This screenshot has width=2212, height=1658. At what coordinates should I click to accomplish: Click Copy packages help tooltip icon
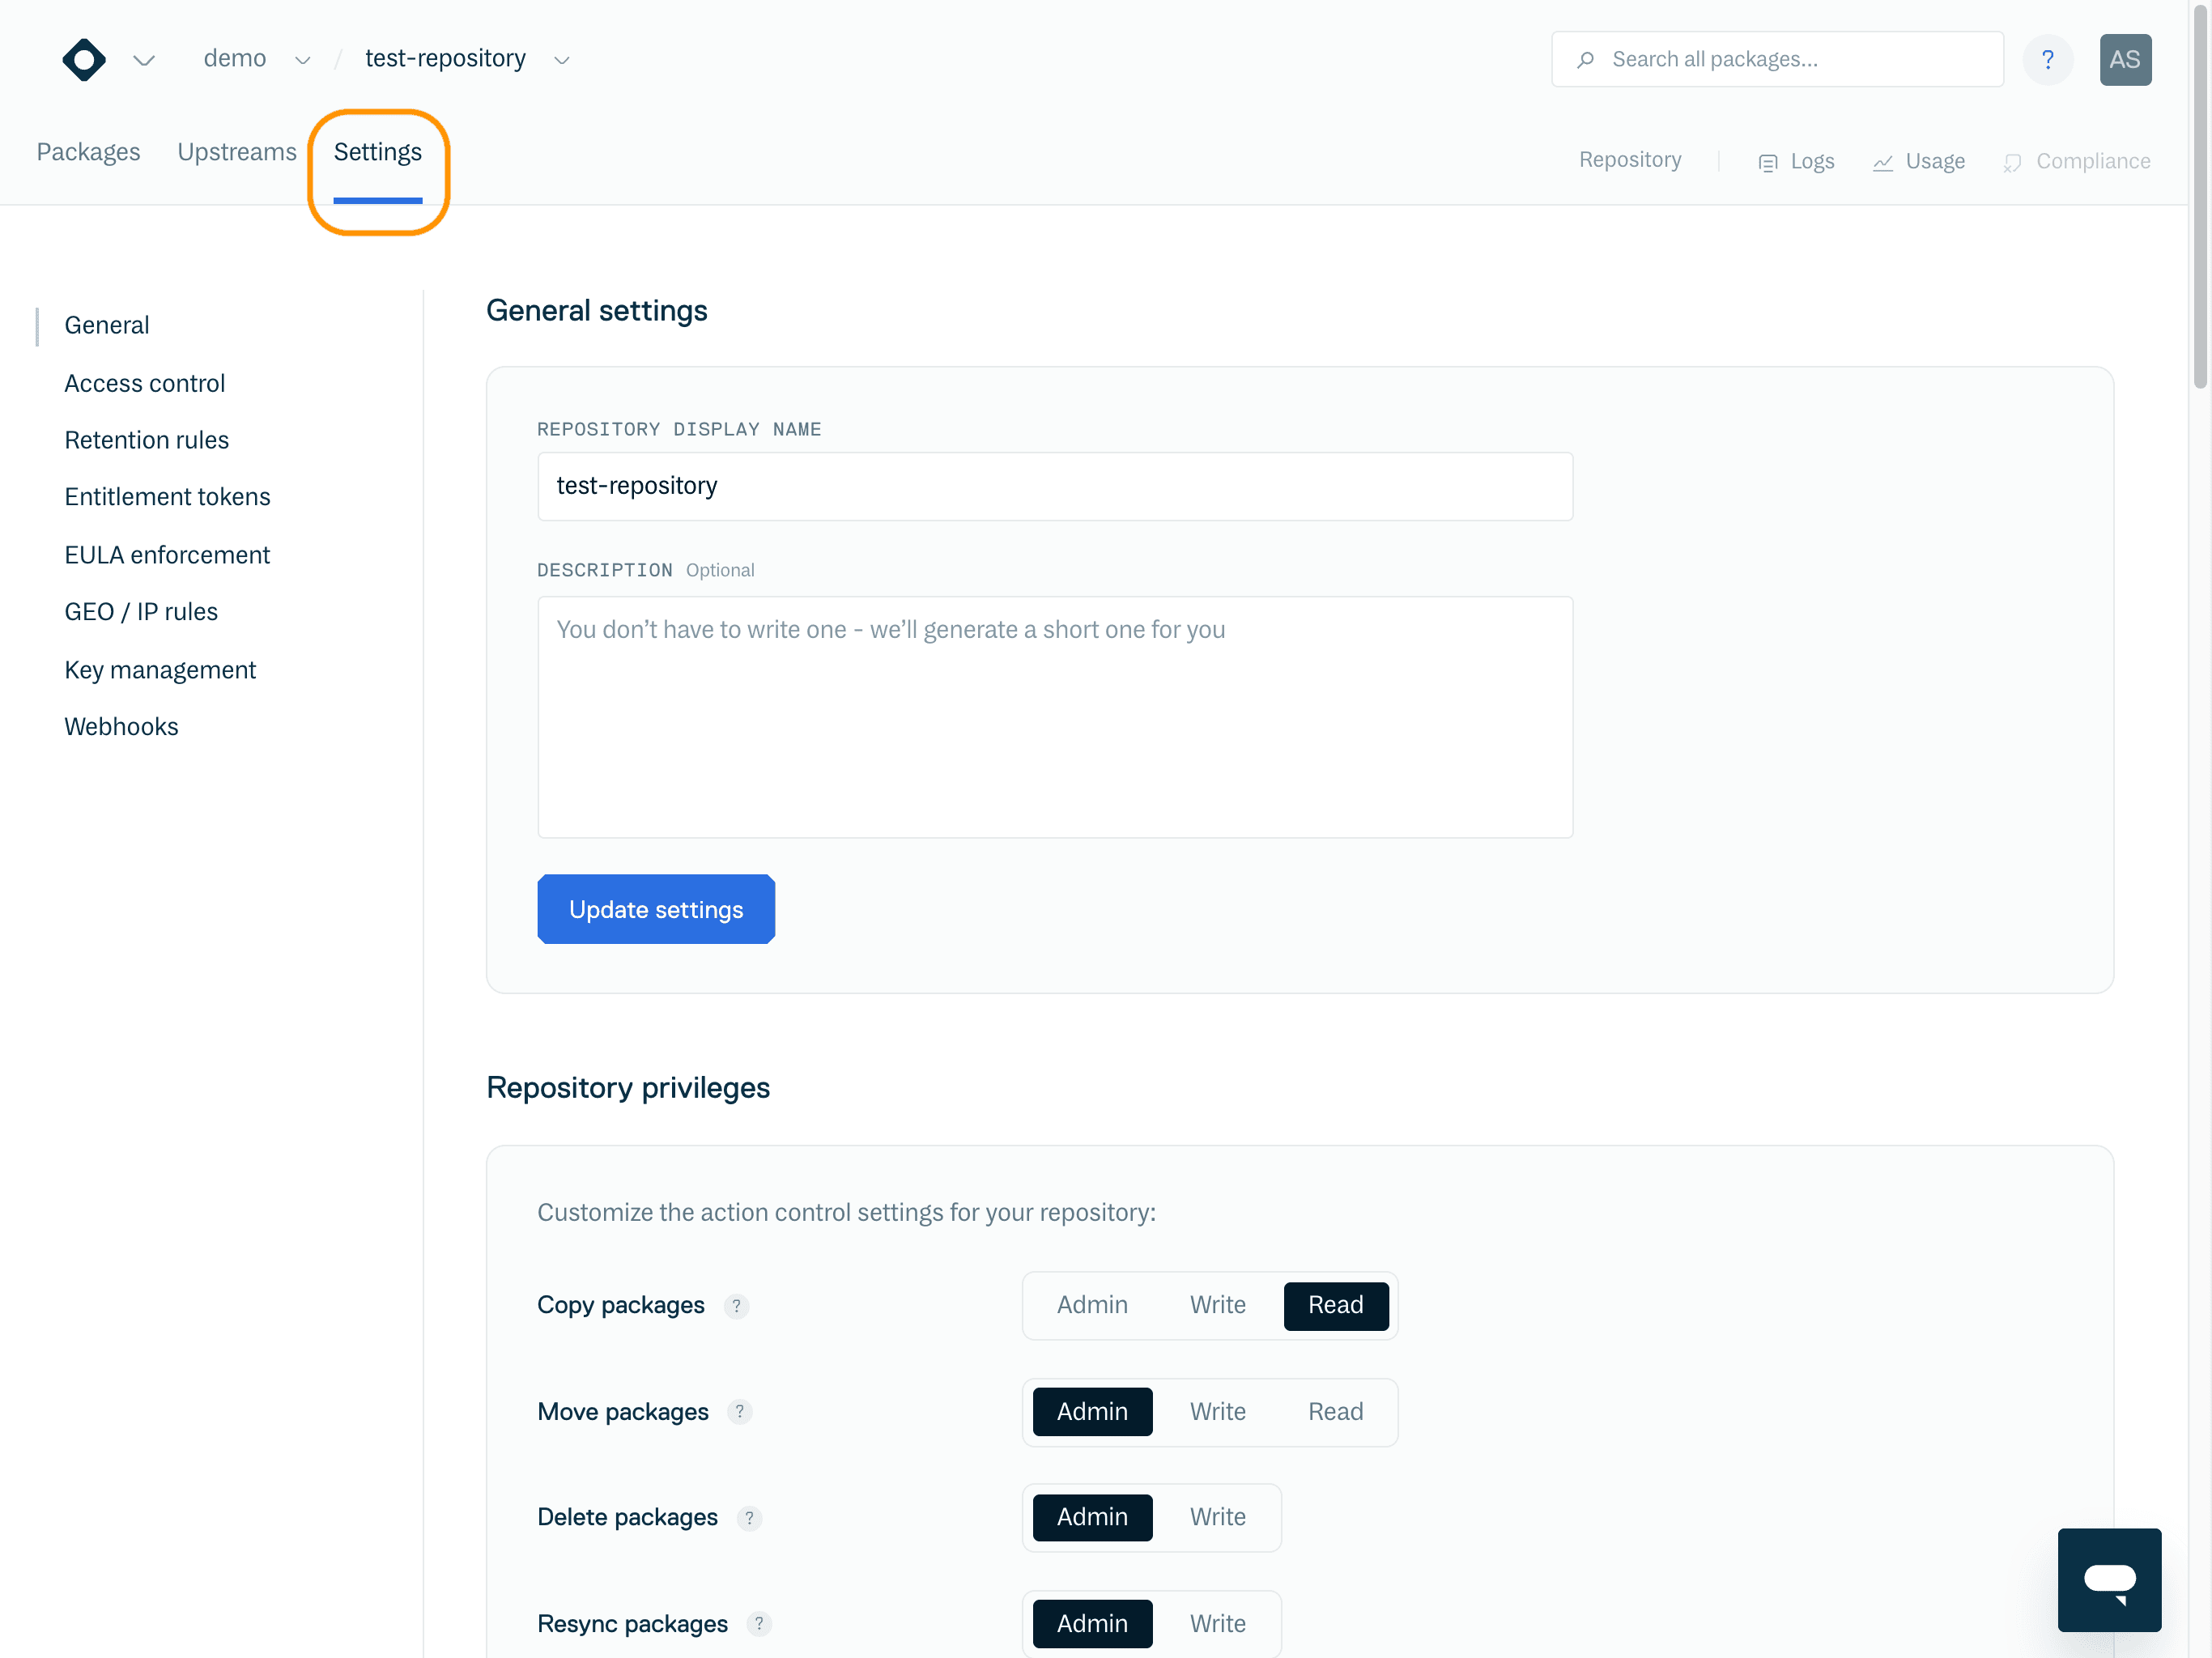tap(736, 1306)
